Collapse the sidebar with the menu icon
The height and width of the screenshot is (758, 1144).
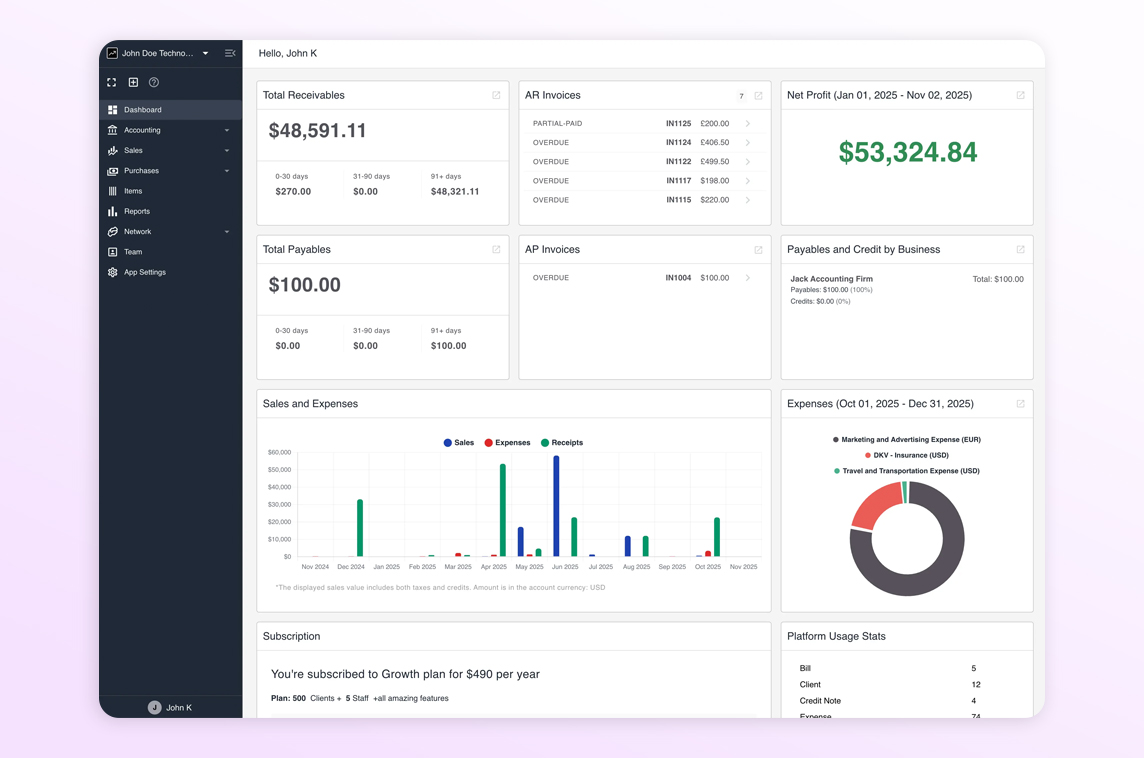[x=230, y=53]
